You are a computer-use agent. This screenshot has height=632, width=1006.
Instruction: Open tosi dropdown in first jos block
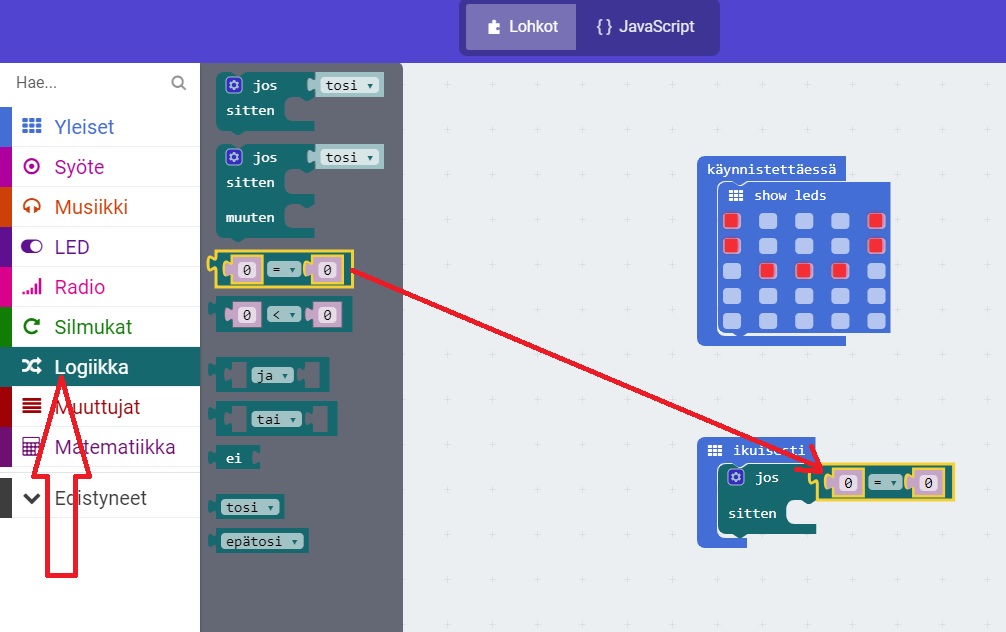tap(348, 86)
